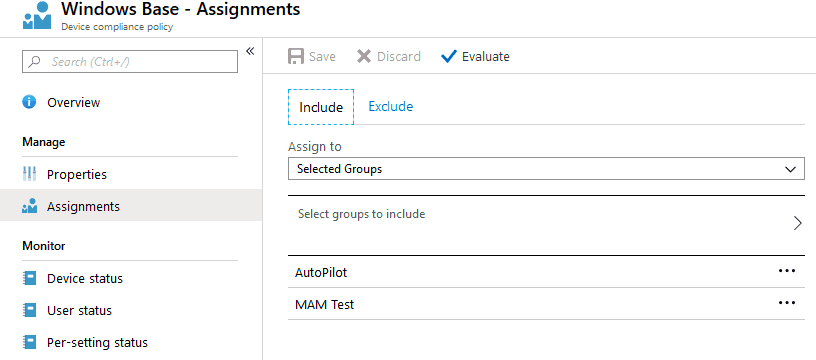Click the Overview info icon
This screenshot has height=360, width=816.
click(x=29, y=102)
